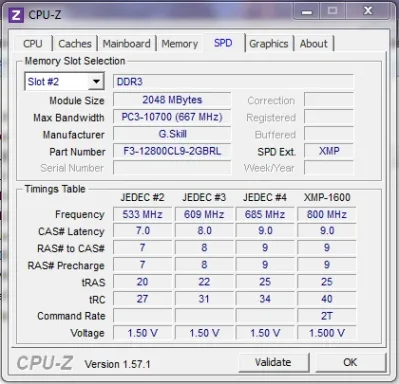Screen dimensions: 399x384
Task: Confirm with the OK button
Action: coord(350,362)
